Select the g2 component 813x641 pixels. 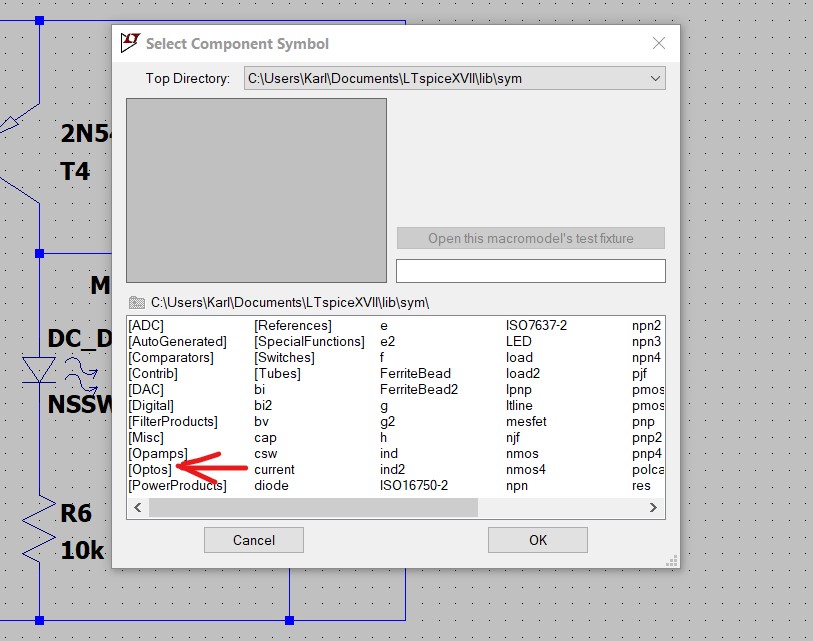point(387,422)
